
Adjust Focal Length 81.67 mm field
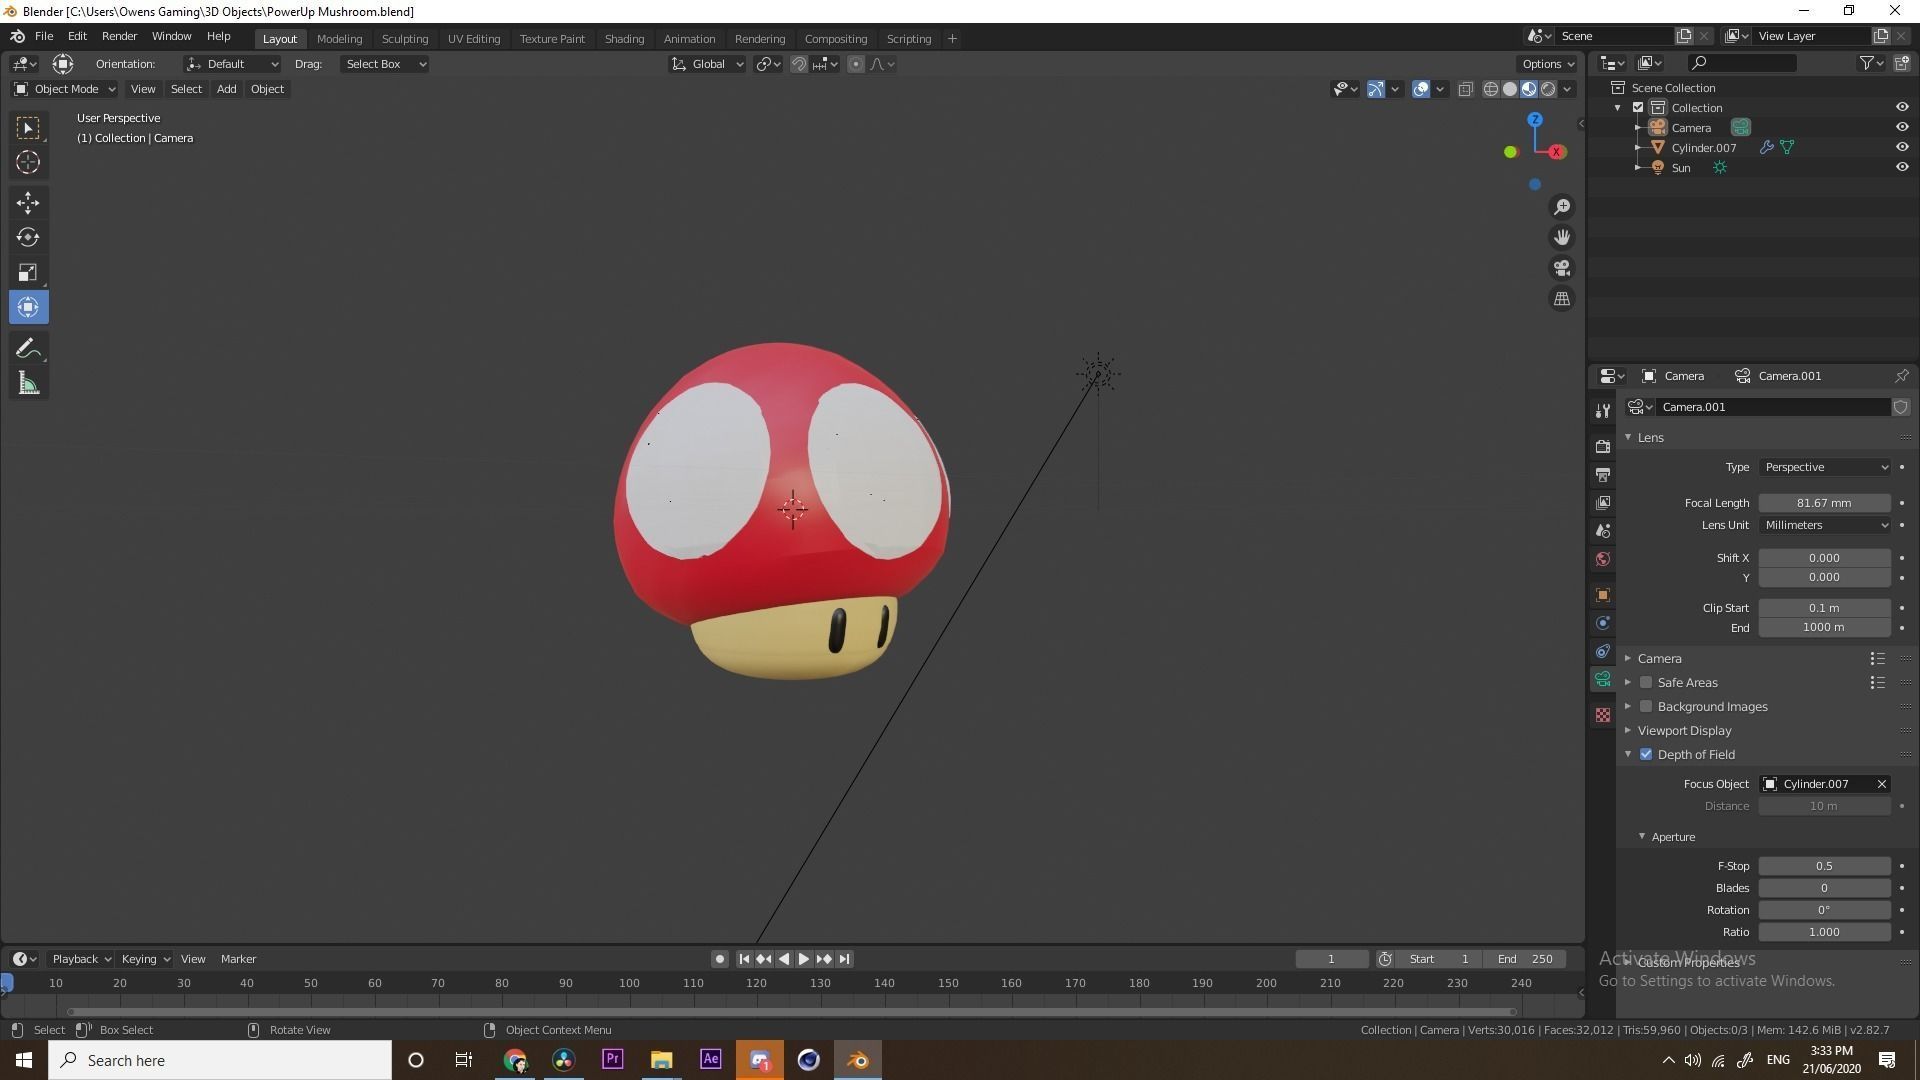[x=1825, y=503]
